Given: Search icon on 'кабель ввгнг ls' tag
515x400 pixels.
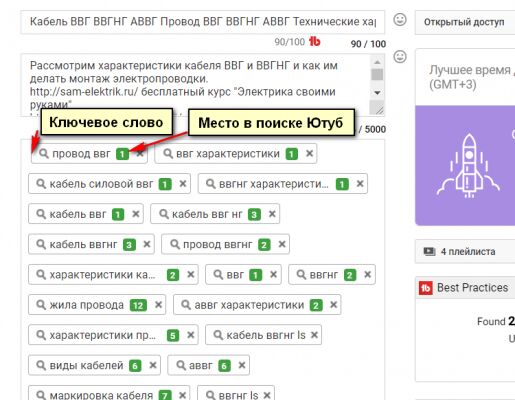Looking at the screenshot, I should (x=218, y=335).
